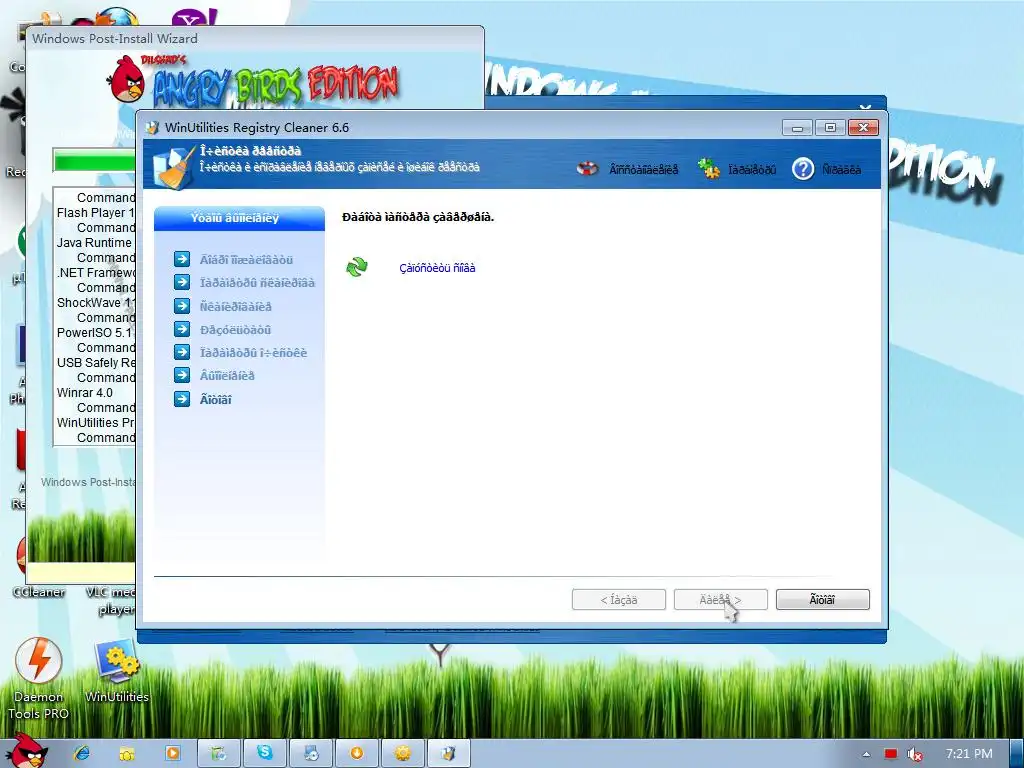Click the 'Äàëåå >' next button

click(x=720, y=600)
